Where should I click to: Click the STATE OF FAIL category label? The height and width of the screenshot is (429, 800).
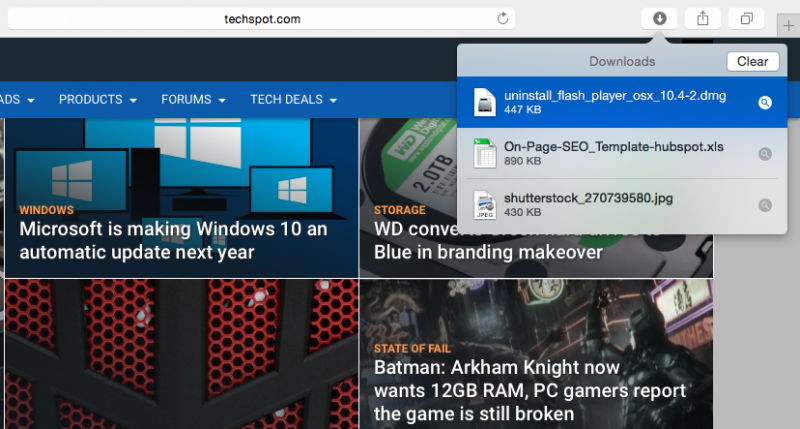[412, 348]
